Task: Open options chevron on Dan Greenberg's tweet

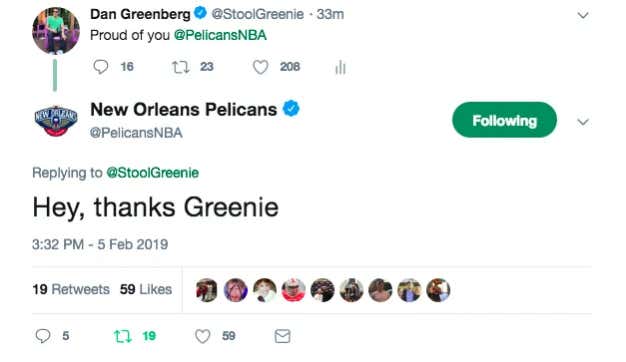Action: click(x=583, y=15)
